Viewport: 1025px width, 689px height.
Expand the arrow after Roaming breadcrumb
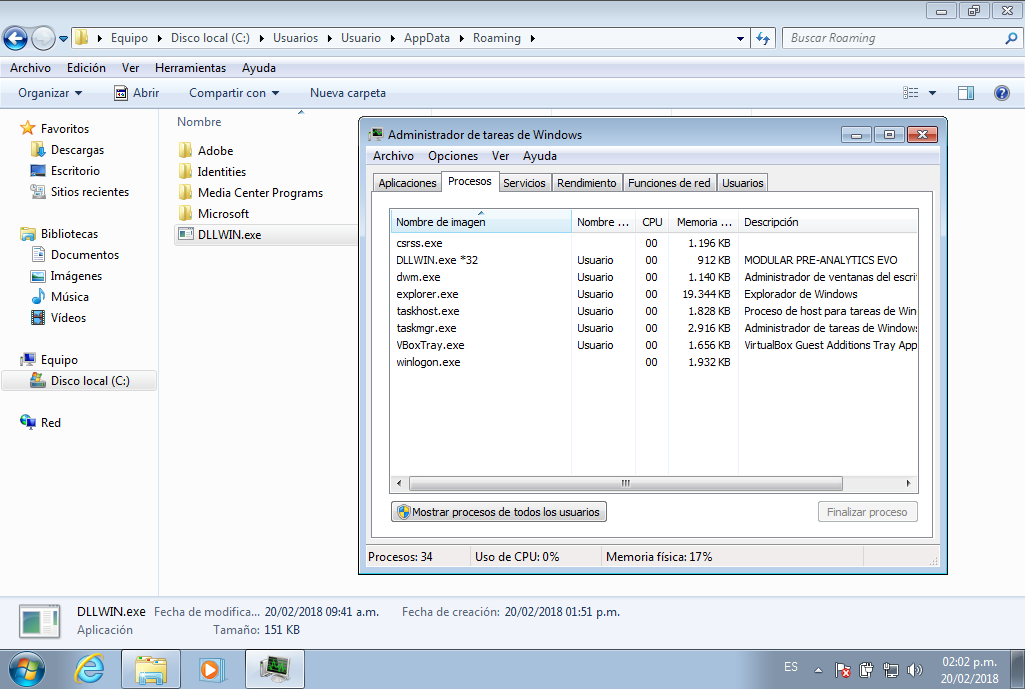[x=533, y=39]
